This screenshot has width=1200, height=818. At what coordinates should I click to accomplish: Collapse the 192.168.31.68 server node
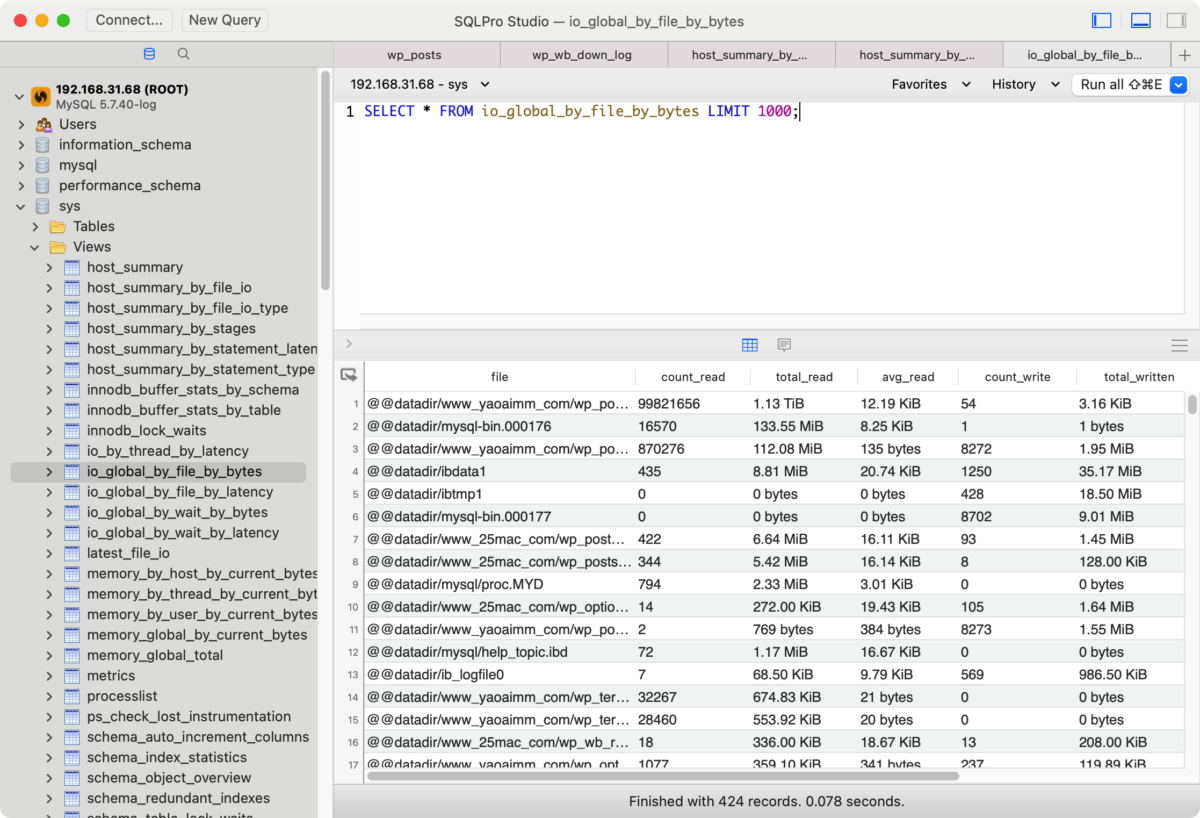[x=19, y=97]
